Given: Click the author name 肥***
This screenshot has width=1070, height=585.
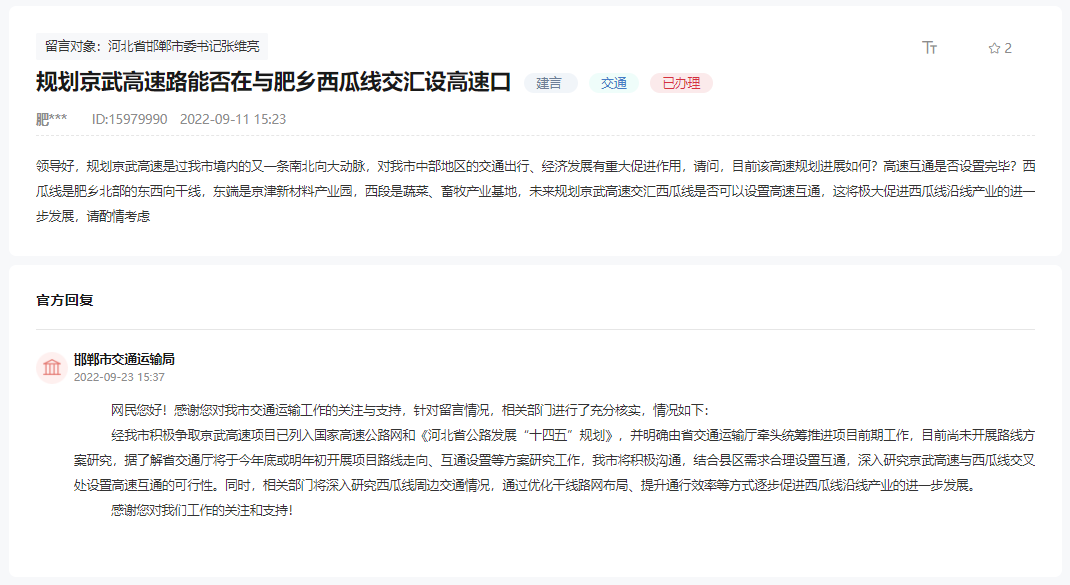Looking at the screenshot, I should pyautogui.click(x=52, y=119).
